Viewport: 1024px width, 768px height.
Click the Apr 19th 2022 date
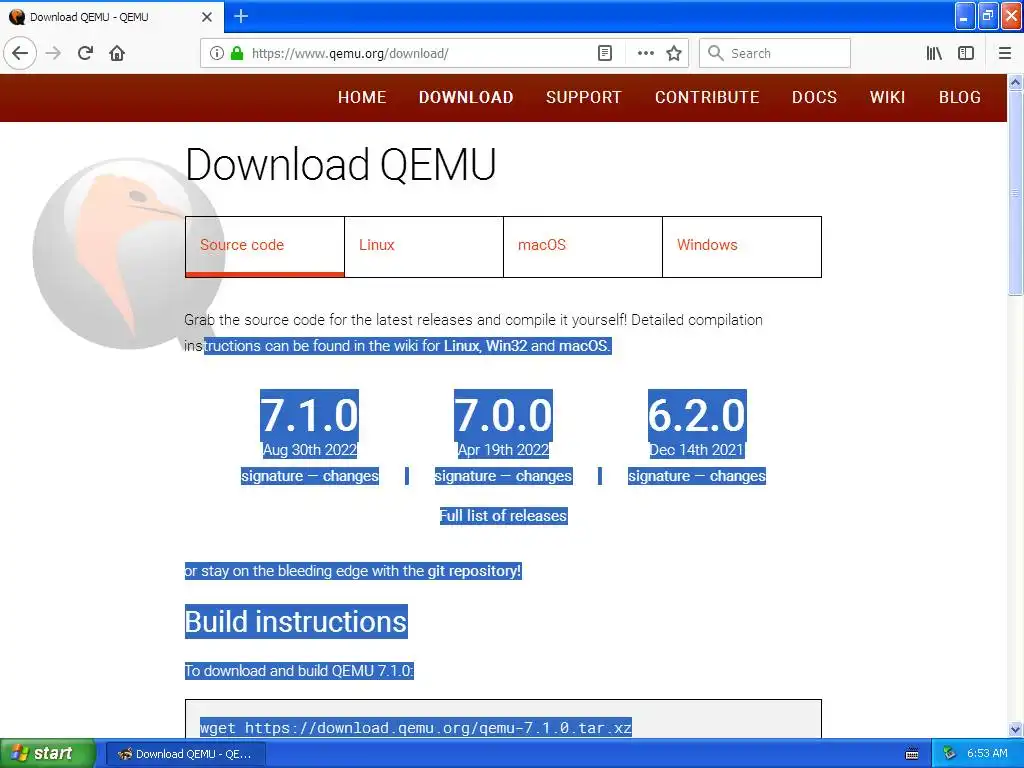click(x=503, y=450)
